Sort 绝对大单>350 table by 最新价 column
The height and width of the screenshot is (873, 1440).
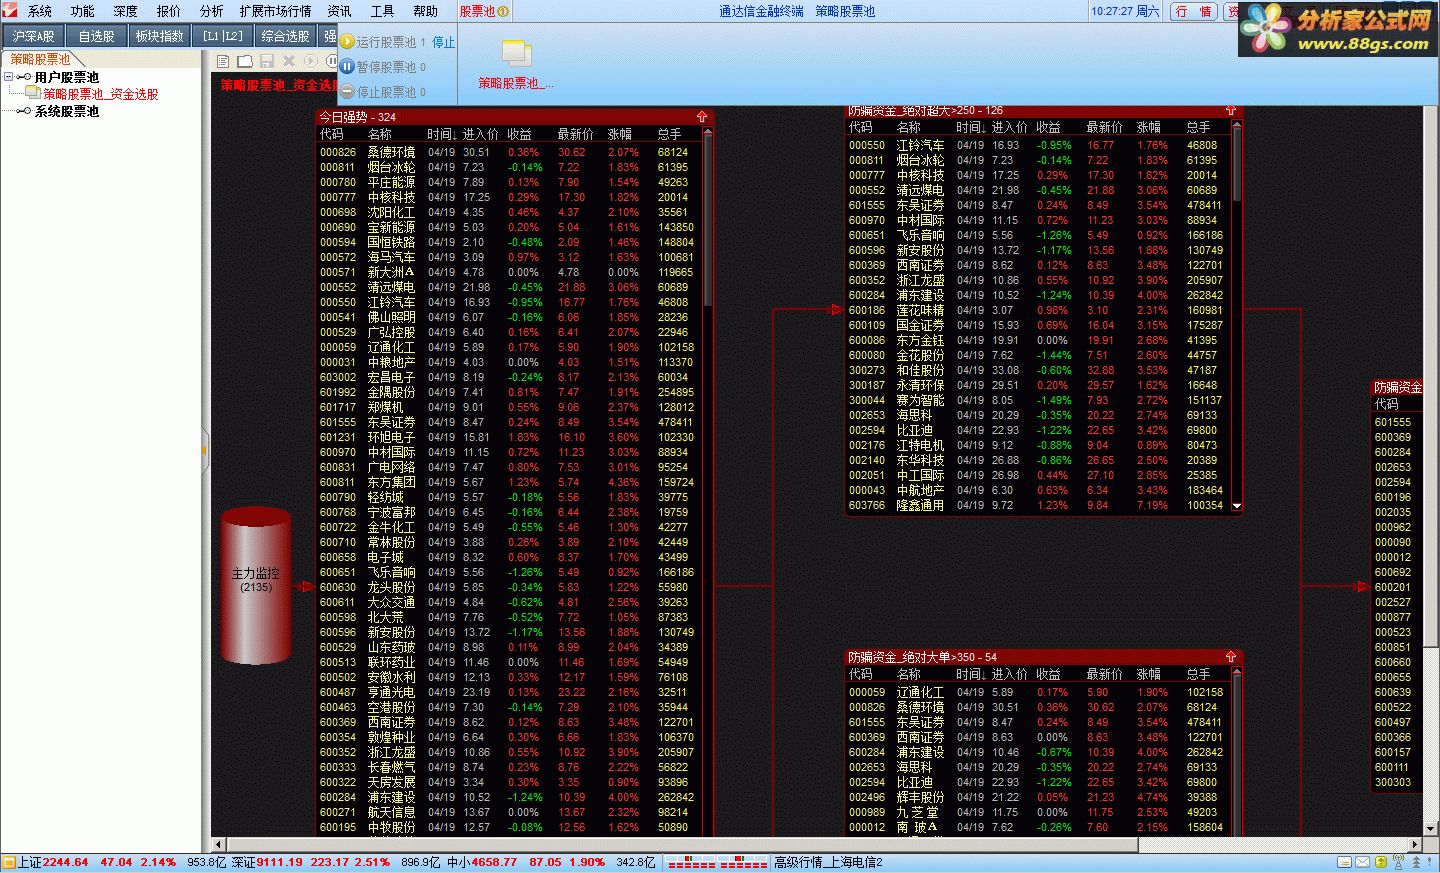1104,674
